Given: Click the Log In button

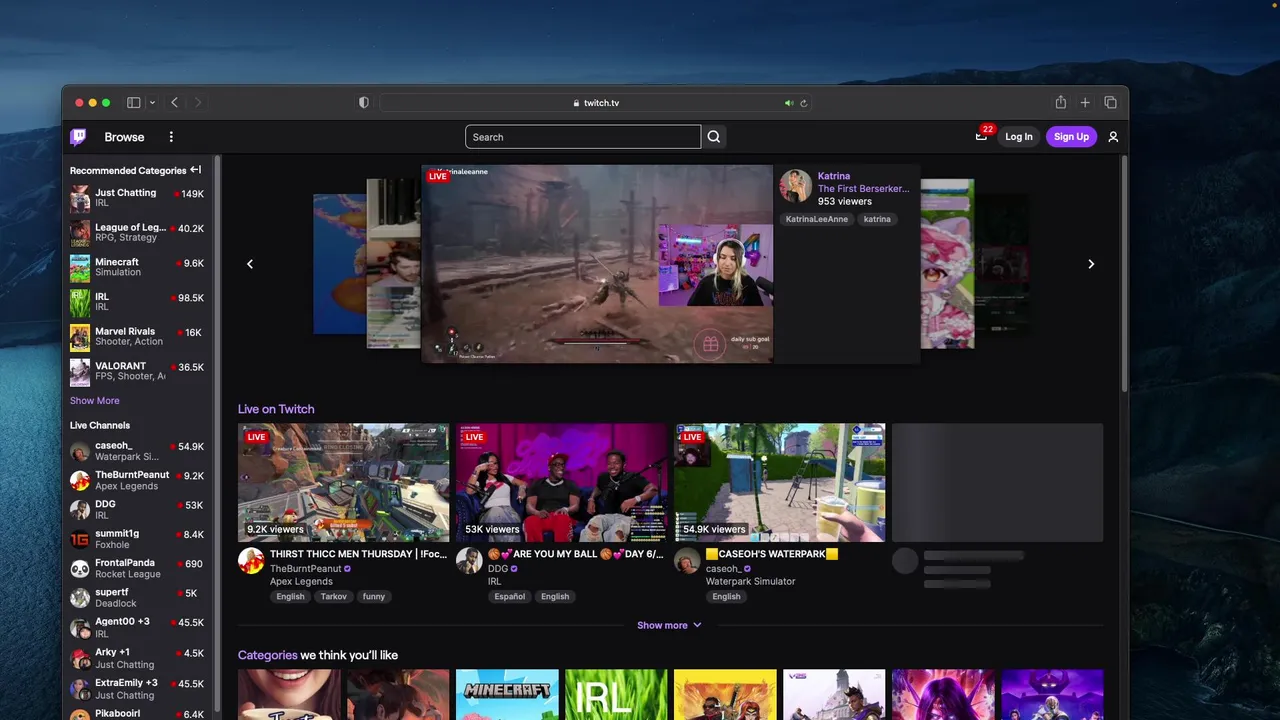Looking at the screenshot, I should pos(1019,137).
